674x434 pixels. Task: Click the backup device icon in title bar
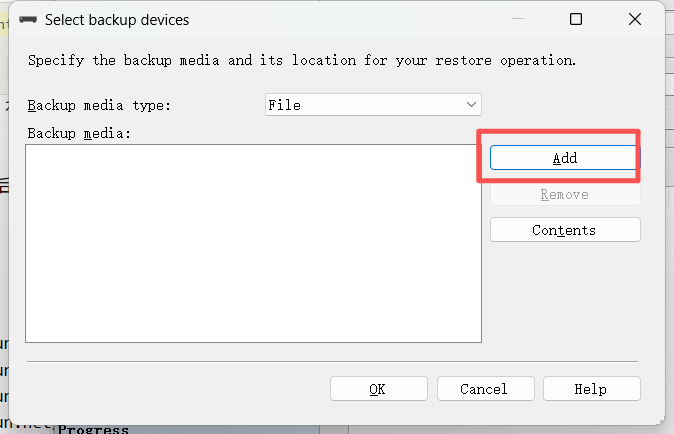click(29, 20)
